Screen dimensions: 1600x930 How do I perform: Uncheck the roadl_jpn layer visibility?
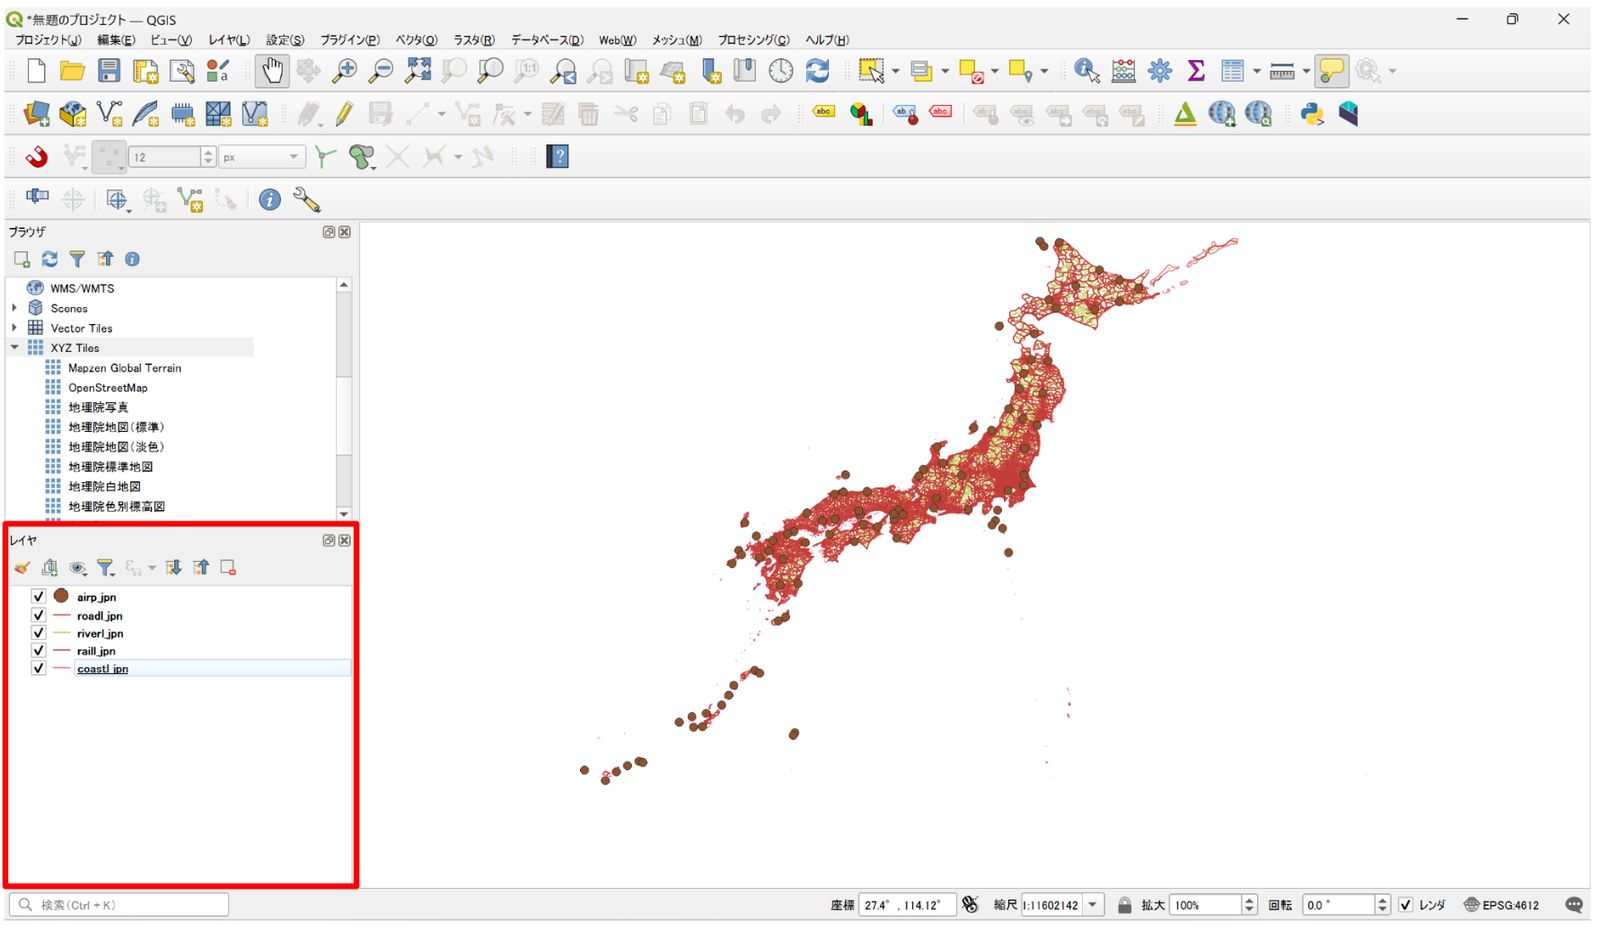tap(38, 615)
